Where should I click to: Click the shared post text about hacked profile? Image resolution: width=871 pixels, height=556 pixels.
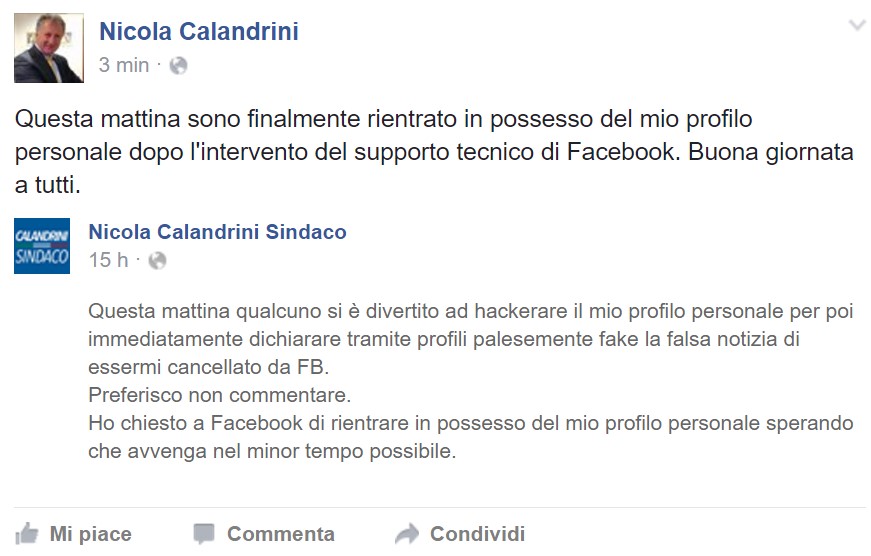(470, 381)
